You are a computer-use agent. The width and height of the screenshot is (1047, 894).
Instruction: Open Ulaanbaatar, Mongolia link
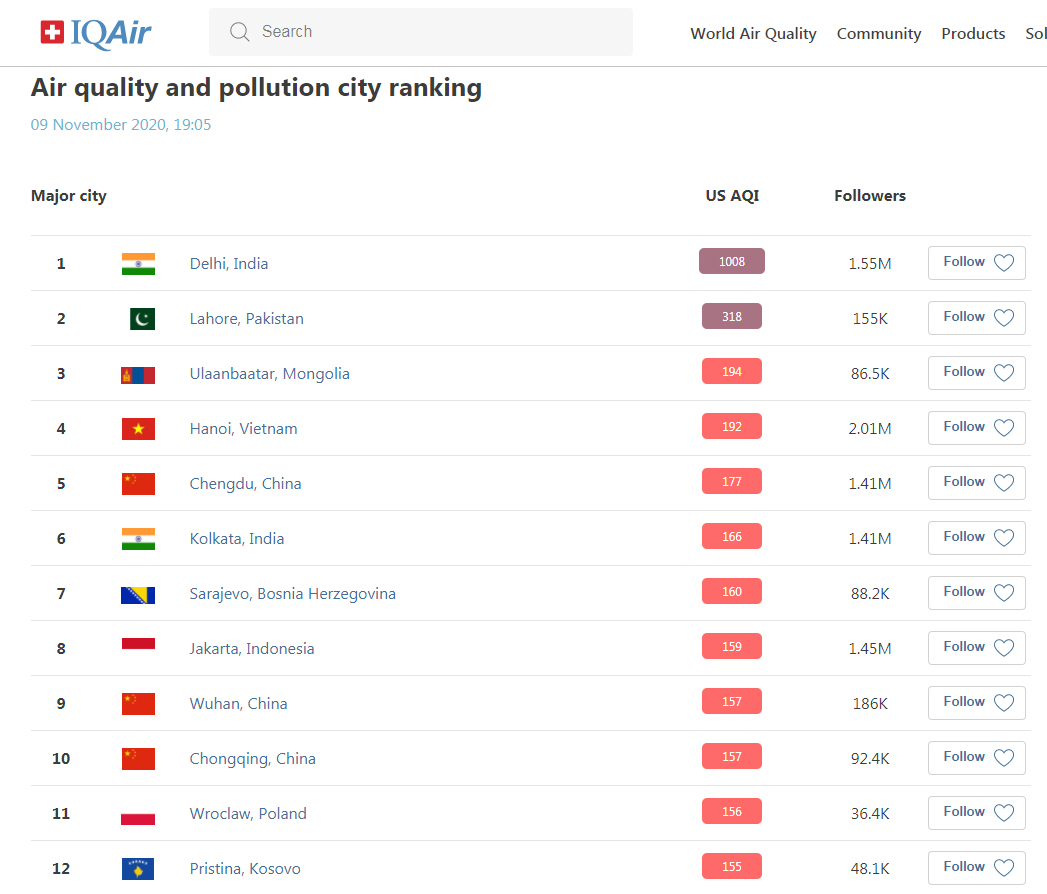click(270, 374)
